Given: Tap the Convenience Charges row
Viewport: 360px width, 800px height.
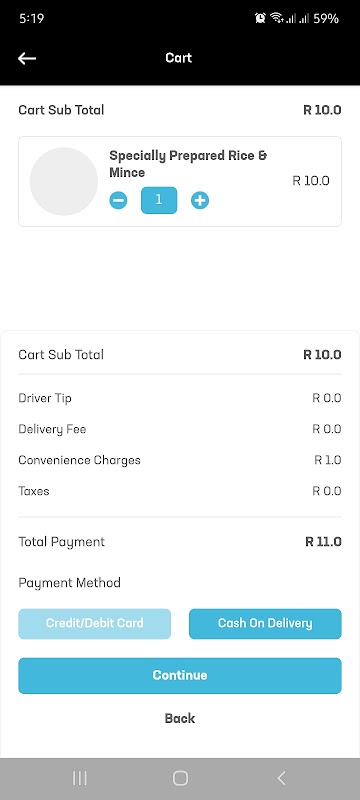Looking at the screenshot, I should pos(180,460).
